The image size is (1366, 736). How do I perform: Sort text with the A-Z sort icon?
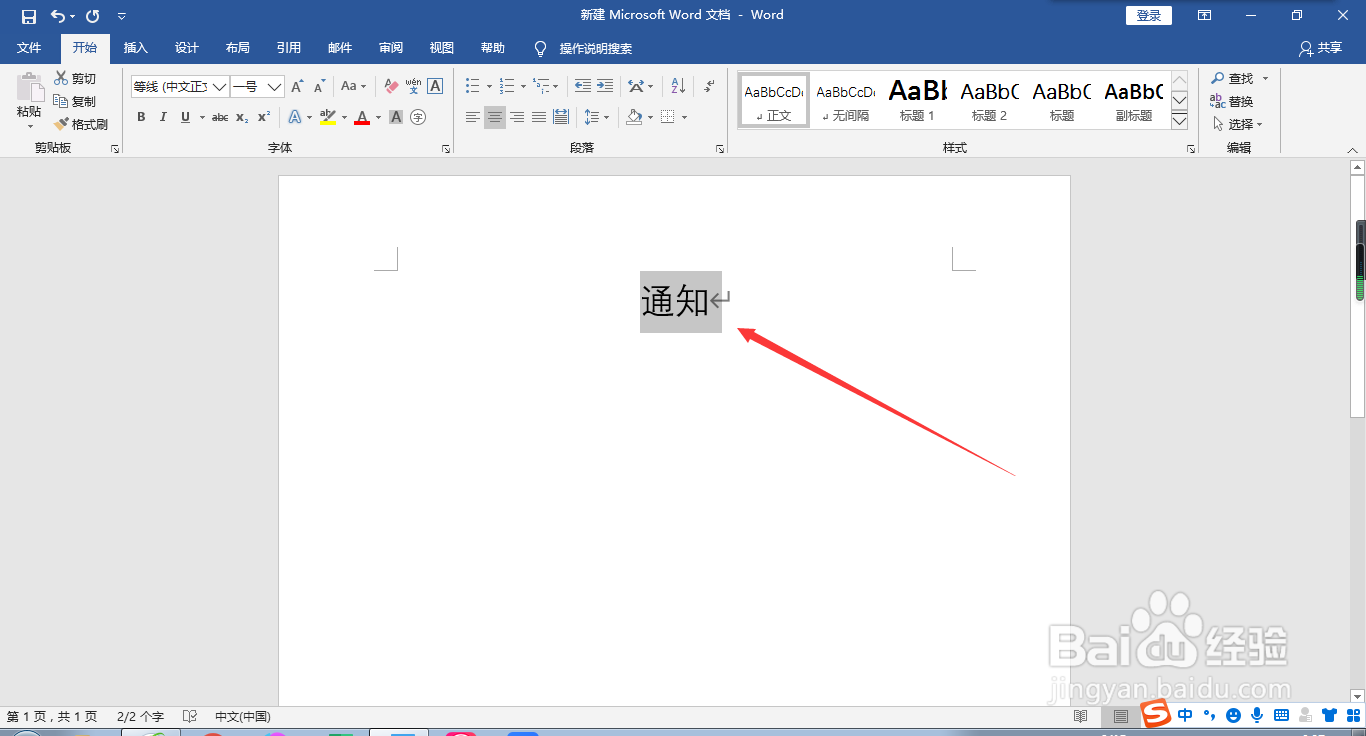(x=678, y=87)
